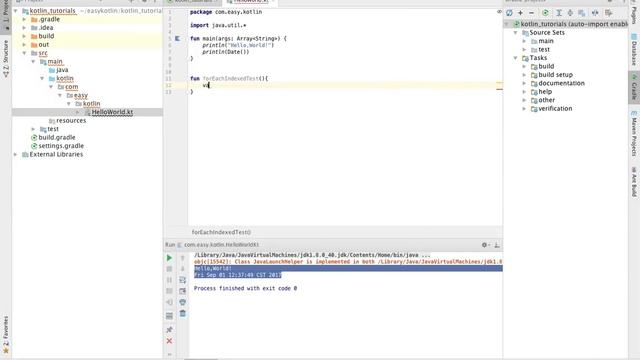
Task: Expand External Libraries node
Action: pyautogui.click(x=16, y=154)
